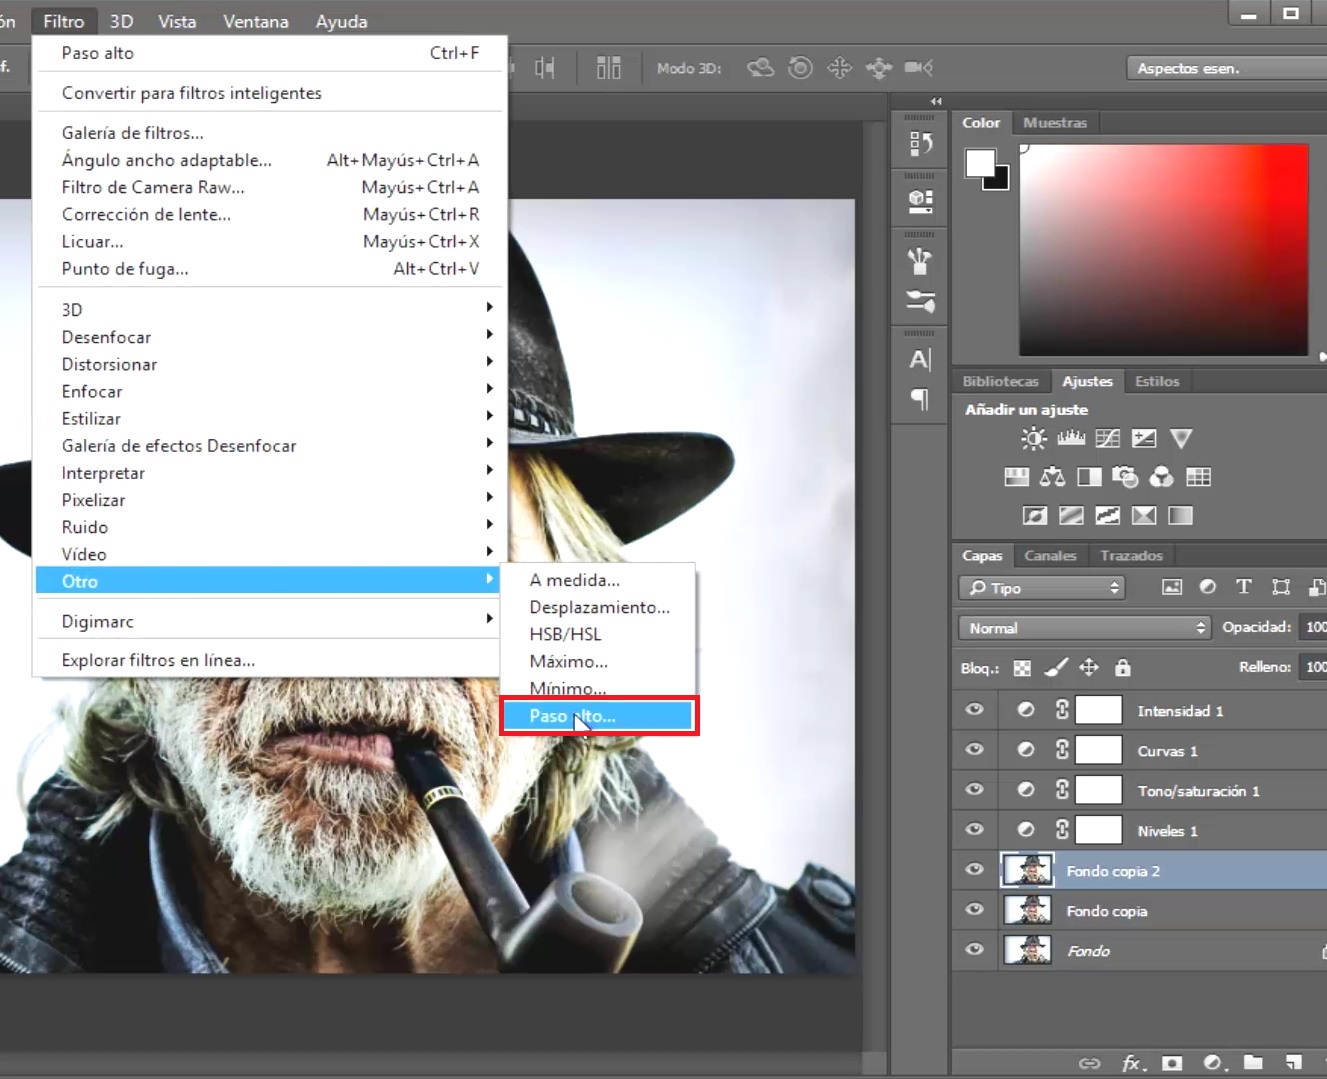The image size is (1327, 1079).
Task: Add a Levels adjustment from Ajustes panel
Action: [1071, 438]
